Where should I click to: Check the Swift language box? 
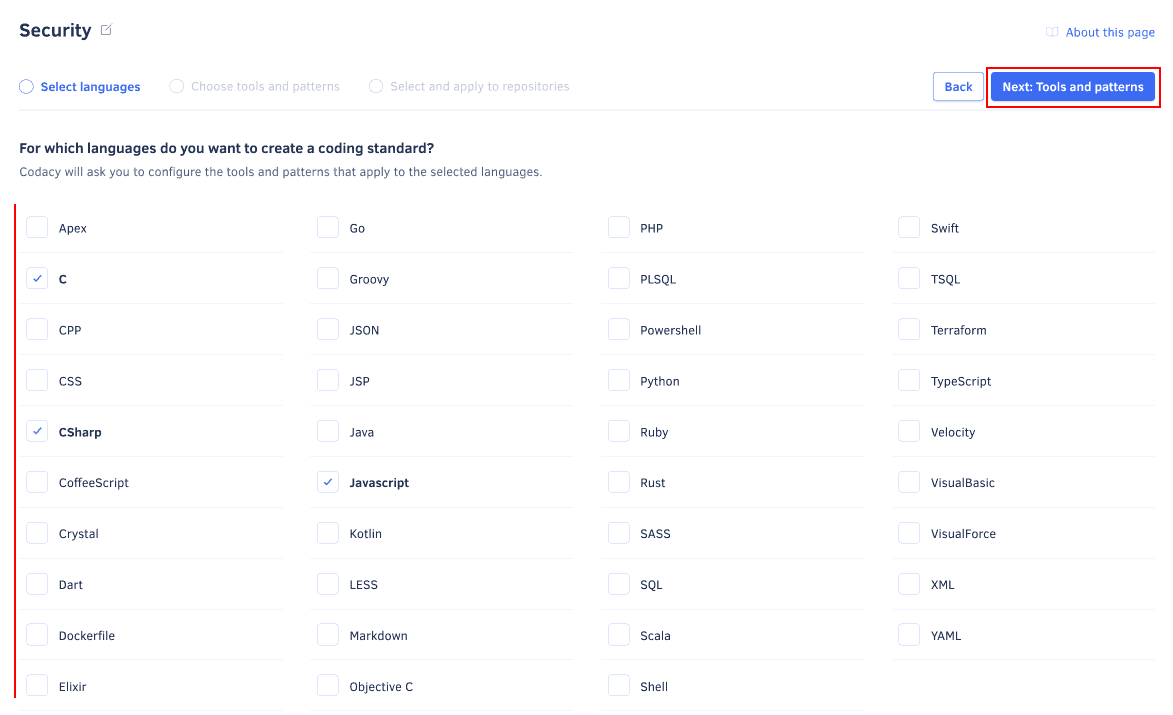coord(908,227)
